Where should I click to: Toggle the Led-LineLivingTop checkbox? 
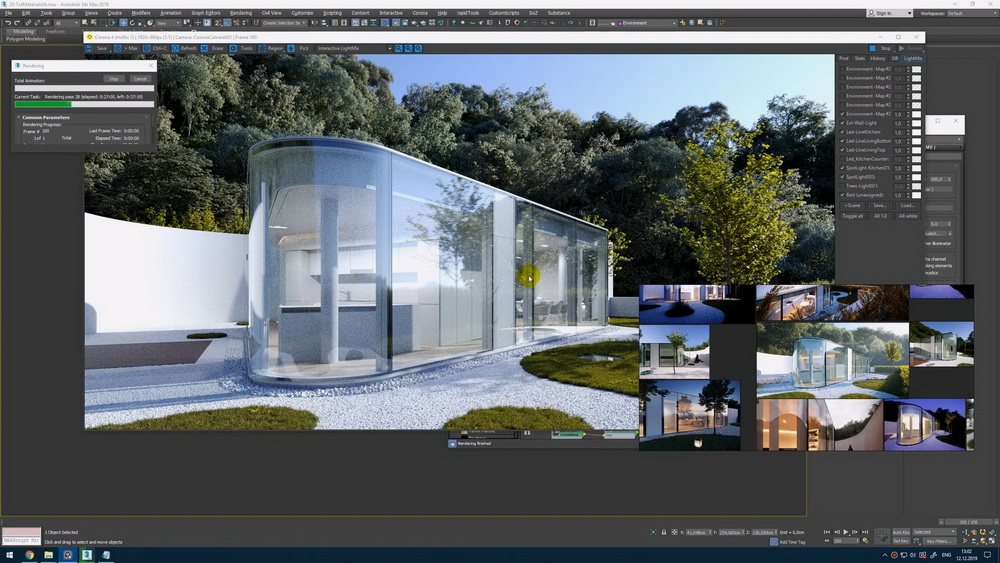[x=842, y=150]
